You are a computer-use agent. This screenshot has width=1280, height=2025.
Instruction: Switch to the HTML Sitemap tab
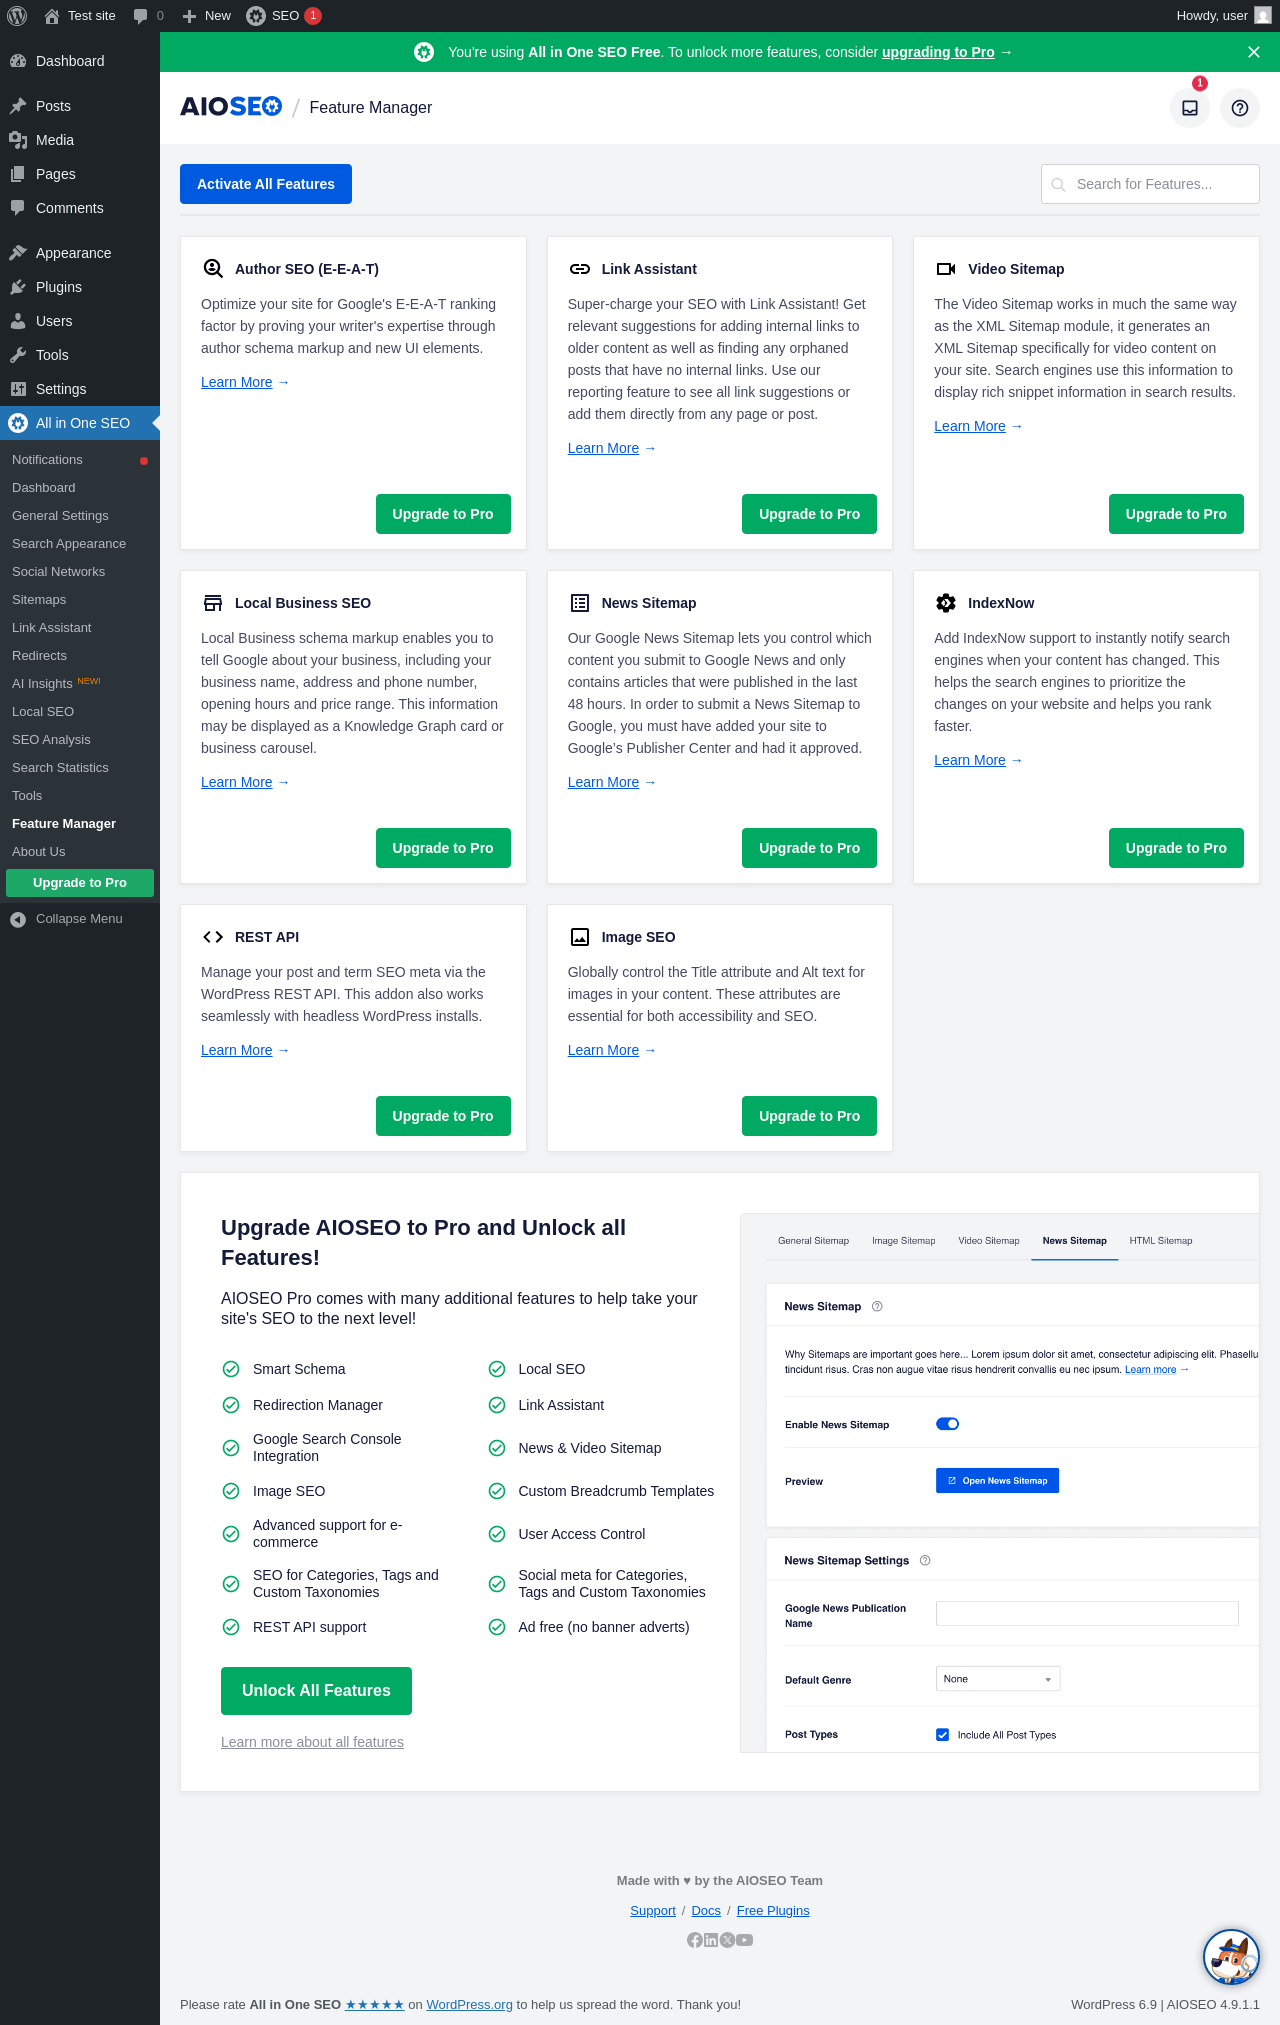point(1160,1241)
